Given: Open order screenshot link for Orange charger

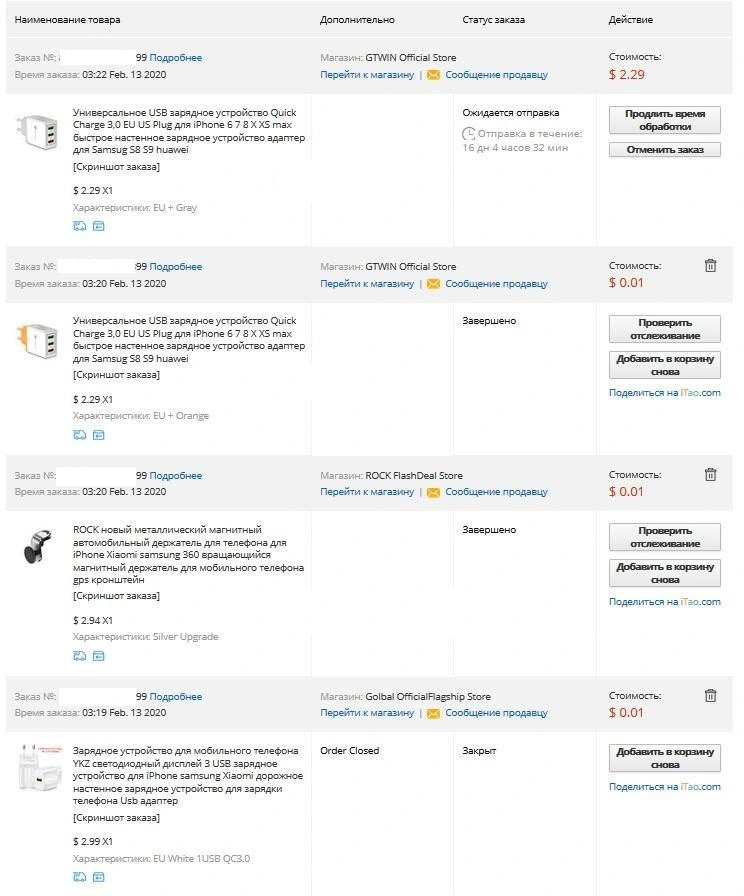Looking at the screenshot, I should 117,375.
